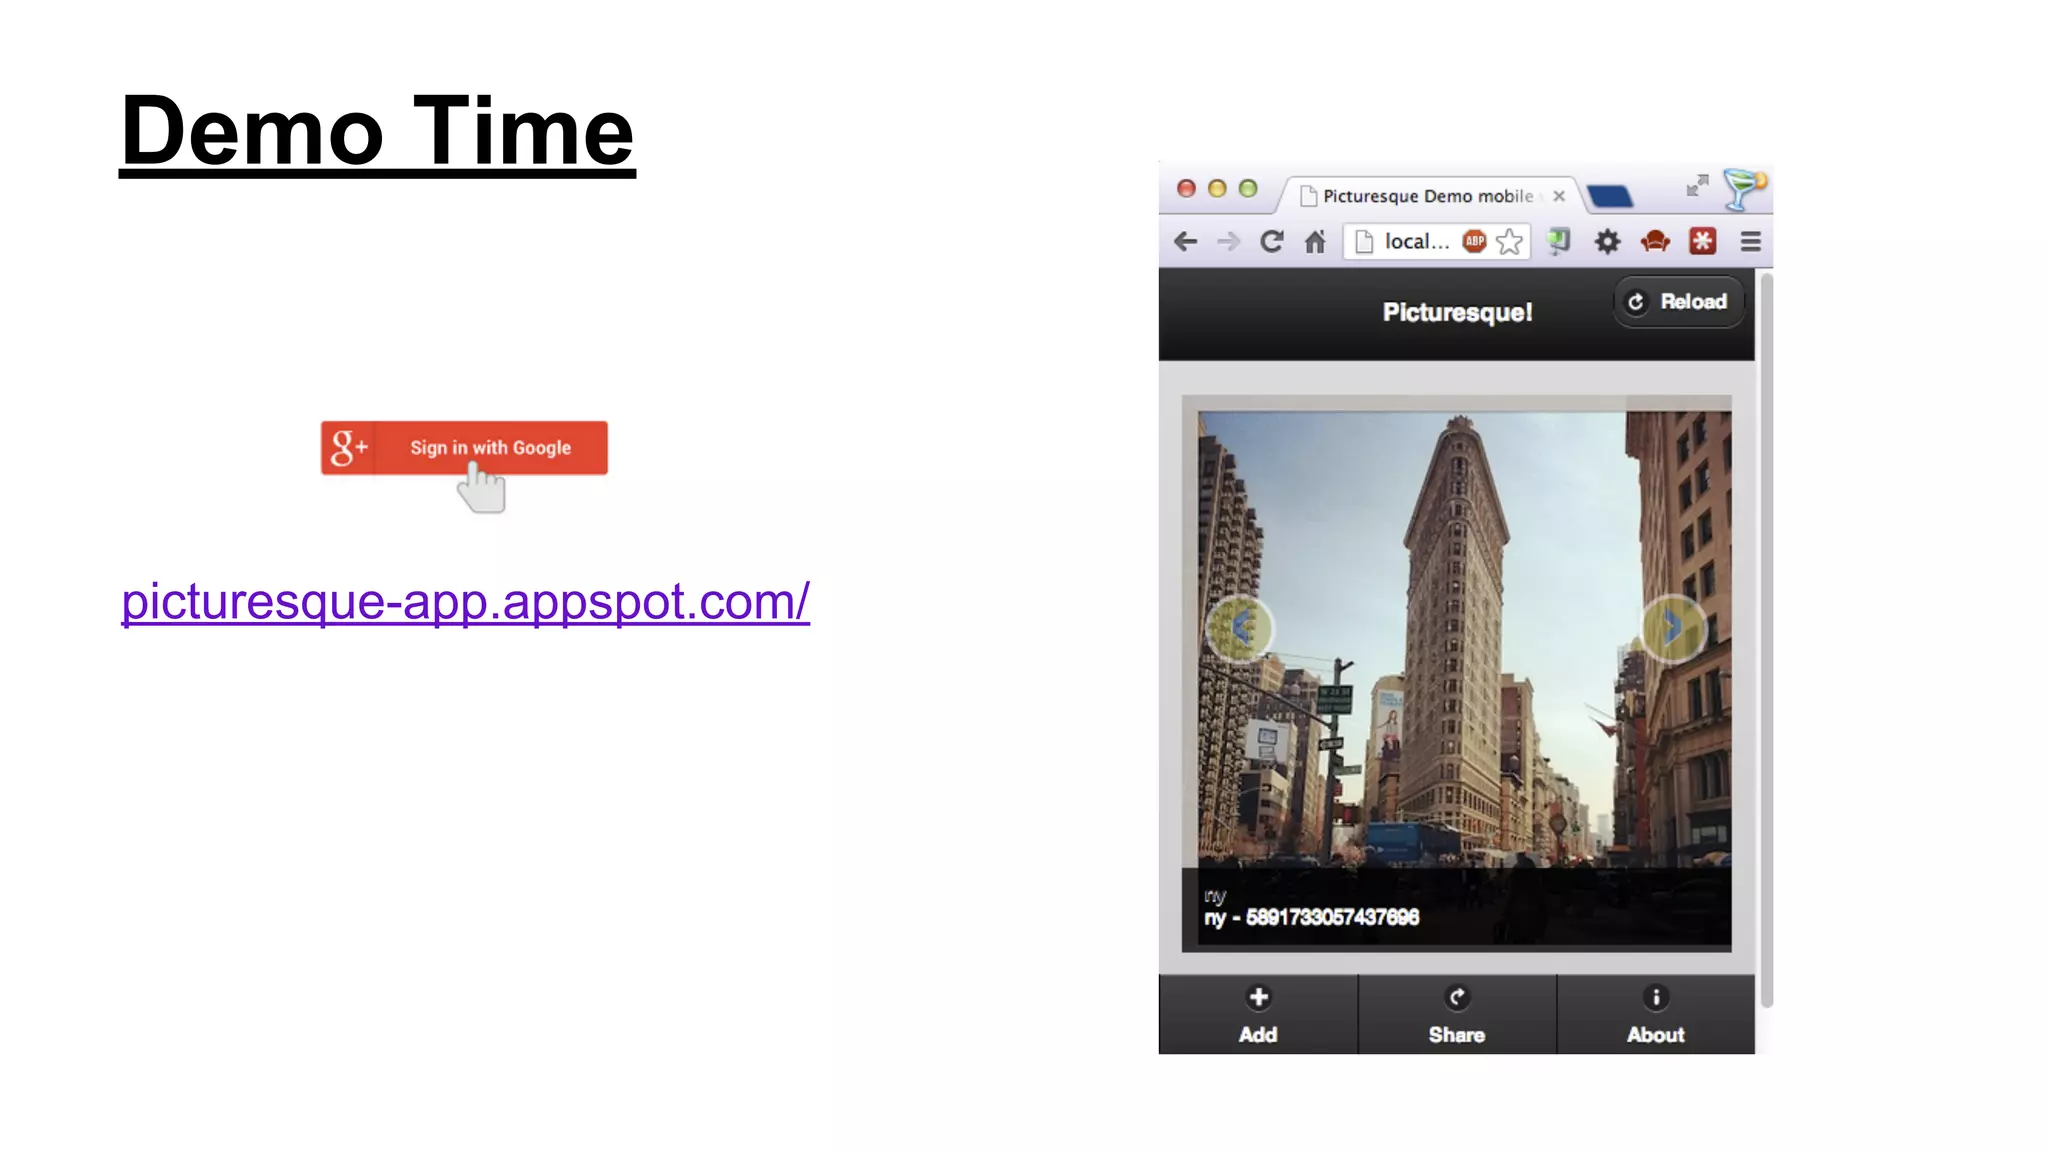2048x1153 pixels.
Task: Close the Picturesque Demo mobile tab
Action: [x=1559, y=196]
